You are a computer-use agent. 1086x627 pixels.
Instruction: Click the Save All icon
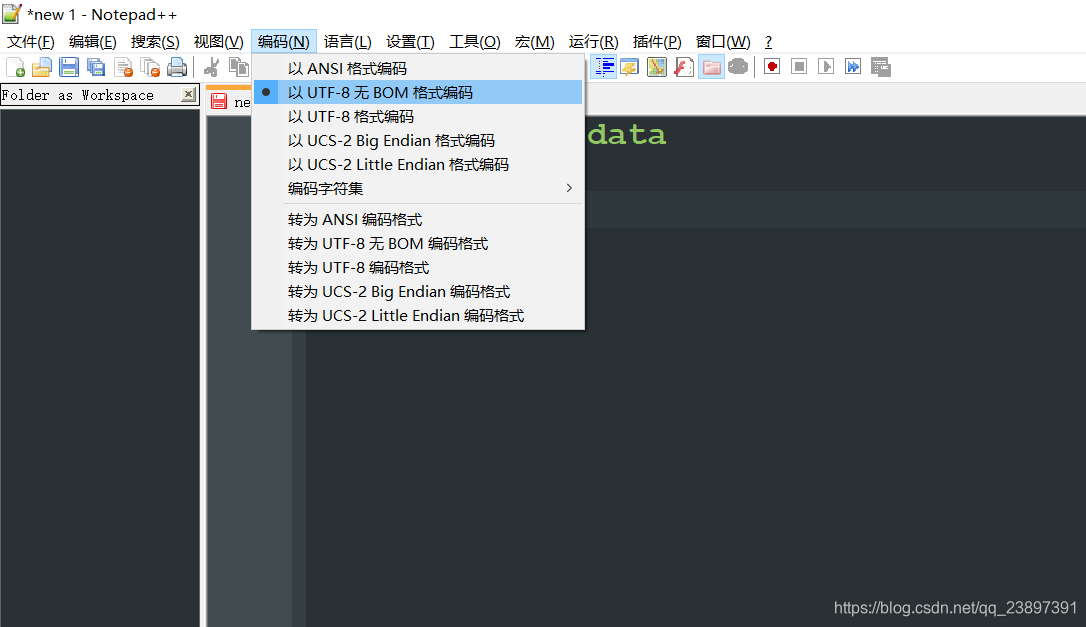click(x=96, y=67)
